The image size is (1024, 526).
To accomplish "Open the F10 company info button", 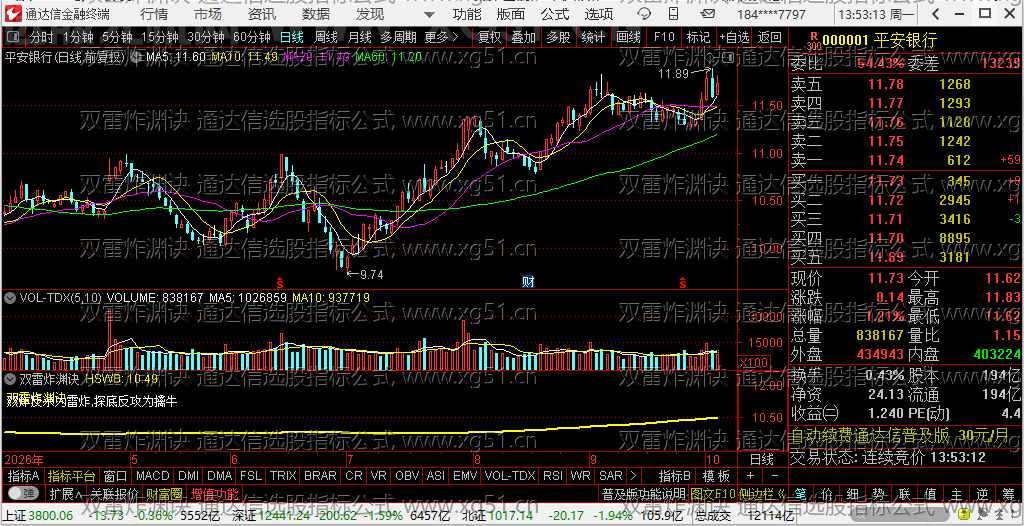I will (x=664, y=37).
